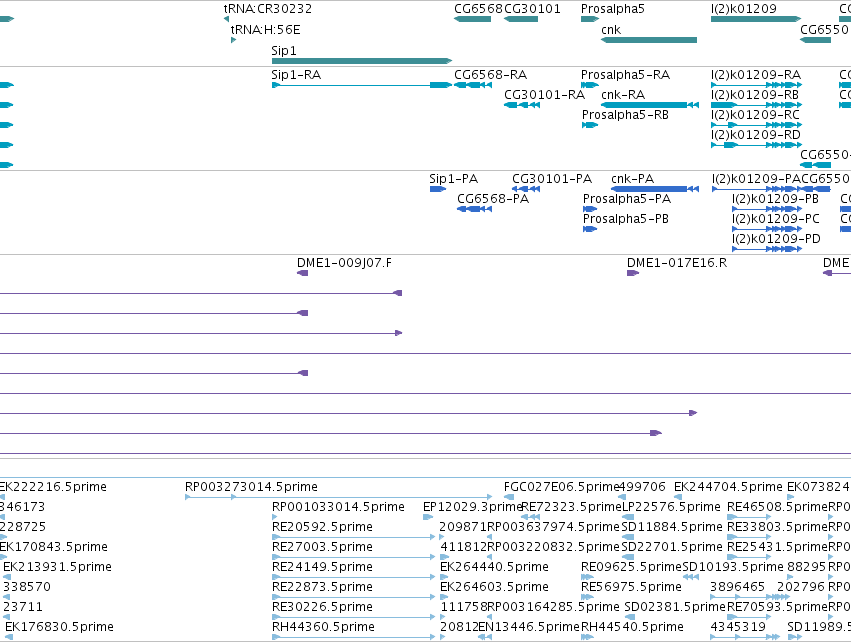
Task: Click the 4345319 EST label
Action: point(738,627)
